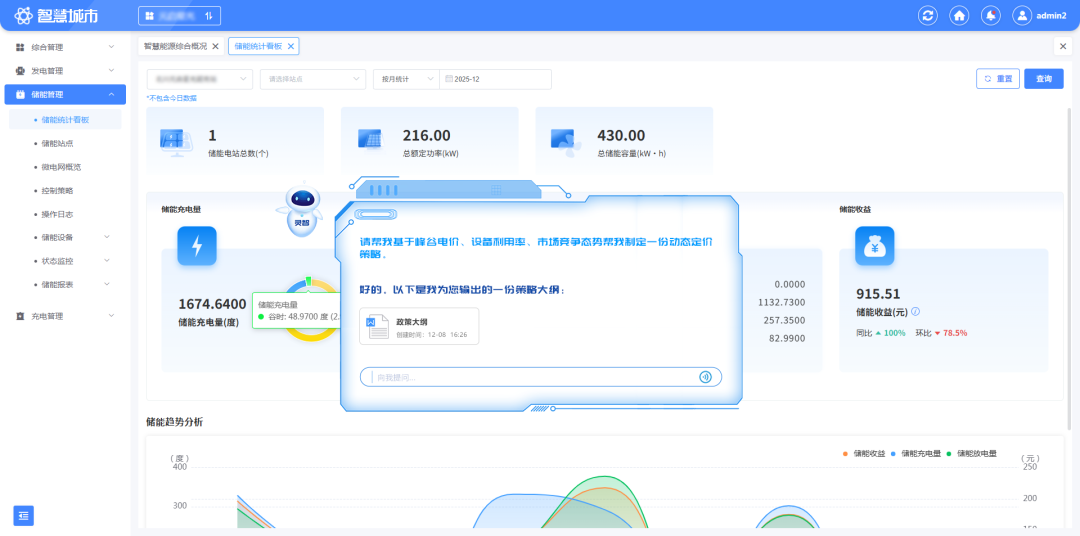Collapse the sidebar with the bottom-left icon
This screenshot has width=1080, height=536.
23,515
